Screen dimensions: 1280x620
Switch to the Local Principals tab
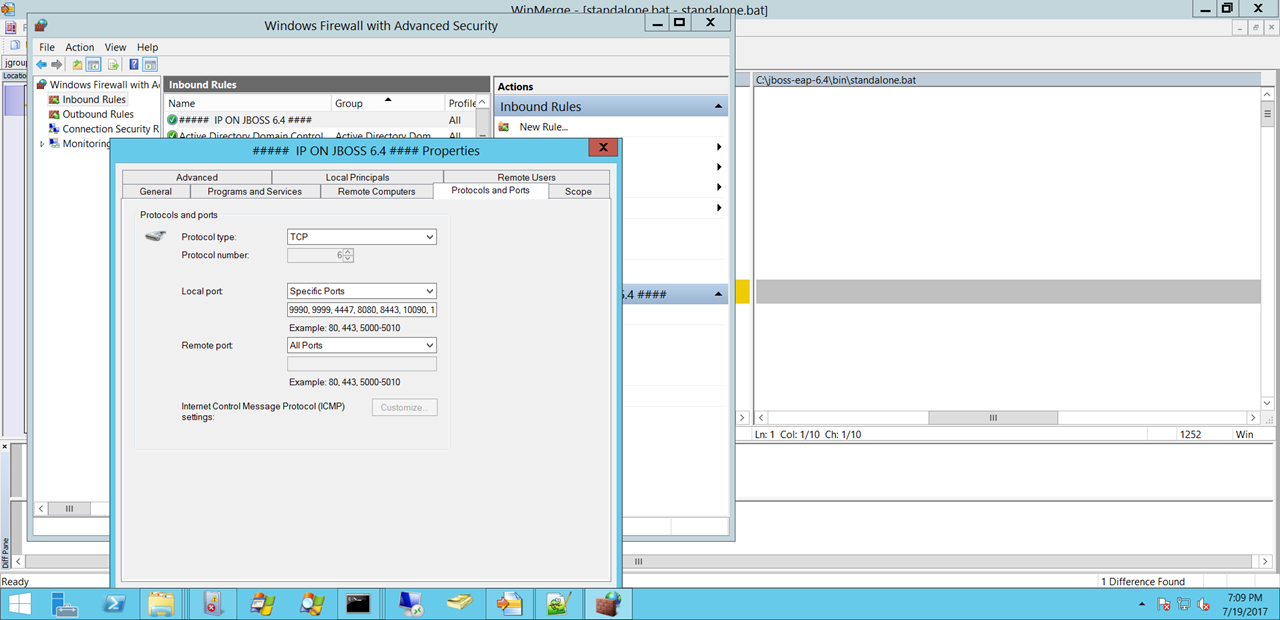pyautogui.click(x=357, y=177)
